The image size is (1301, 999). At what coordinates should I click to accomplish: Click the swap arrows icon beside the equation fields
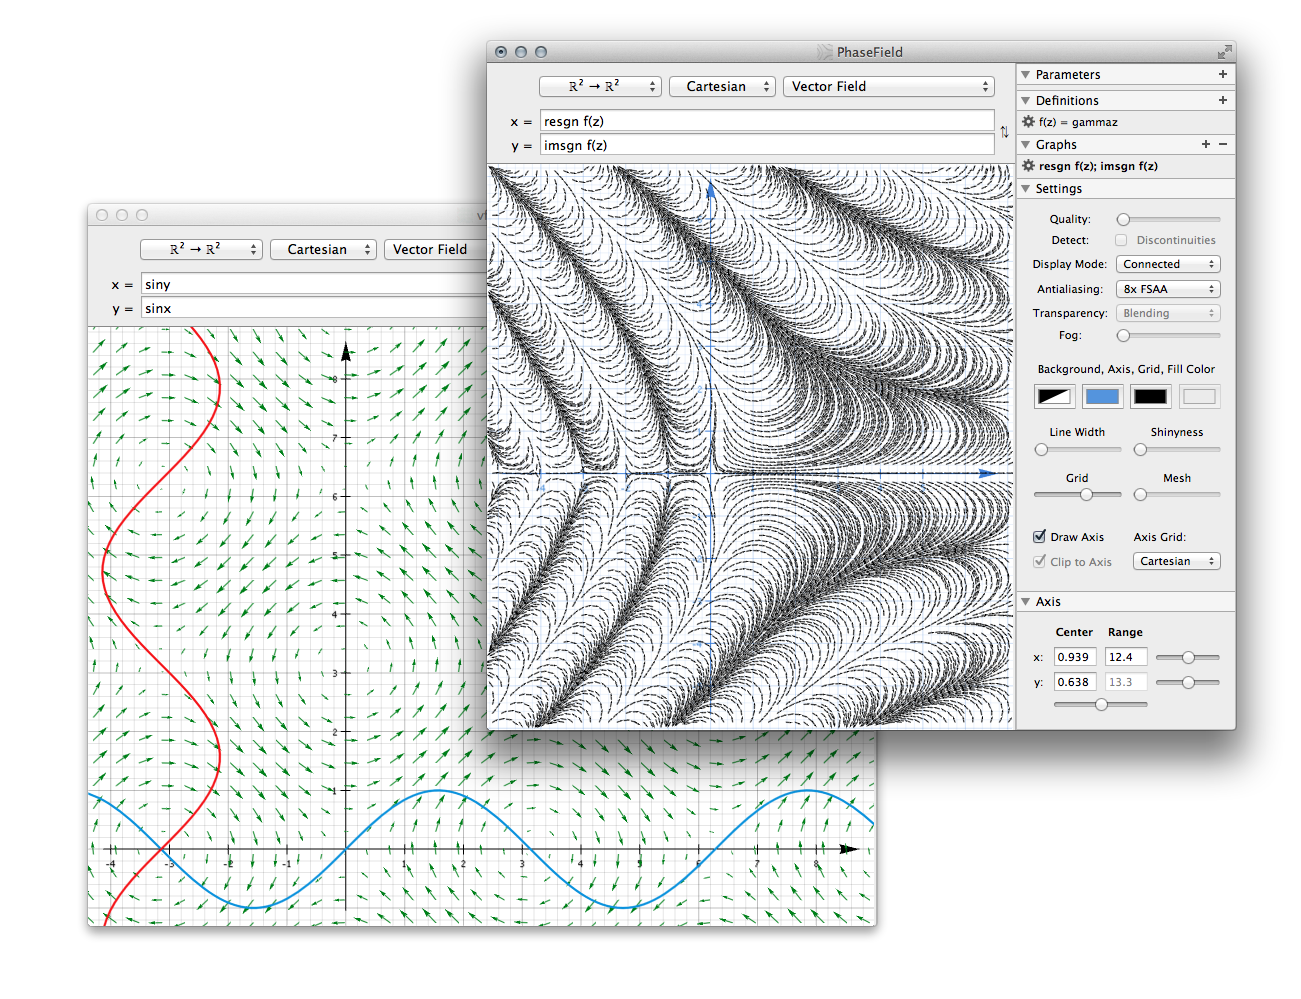1004,132
